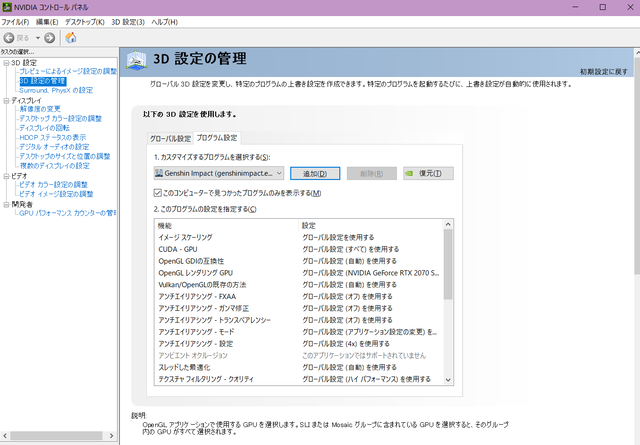Open HDCP ステータスの表示 tree item
640x445 pixels.
pos(53,137)
